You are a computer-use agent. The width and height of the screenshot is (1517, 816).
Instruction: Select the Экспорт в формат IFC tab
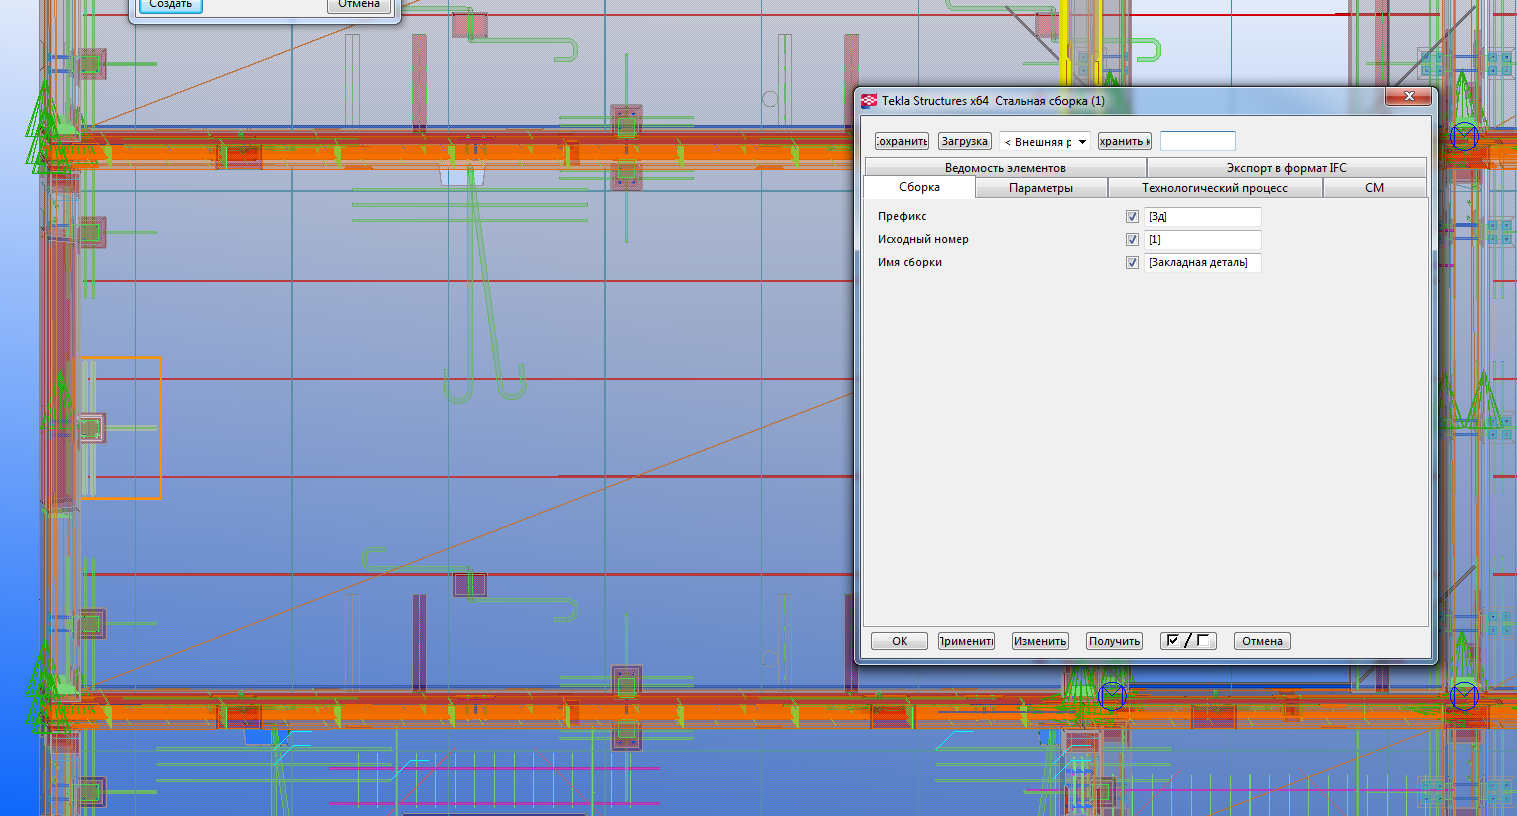tap(1286, 168)
